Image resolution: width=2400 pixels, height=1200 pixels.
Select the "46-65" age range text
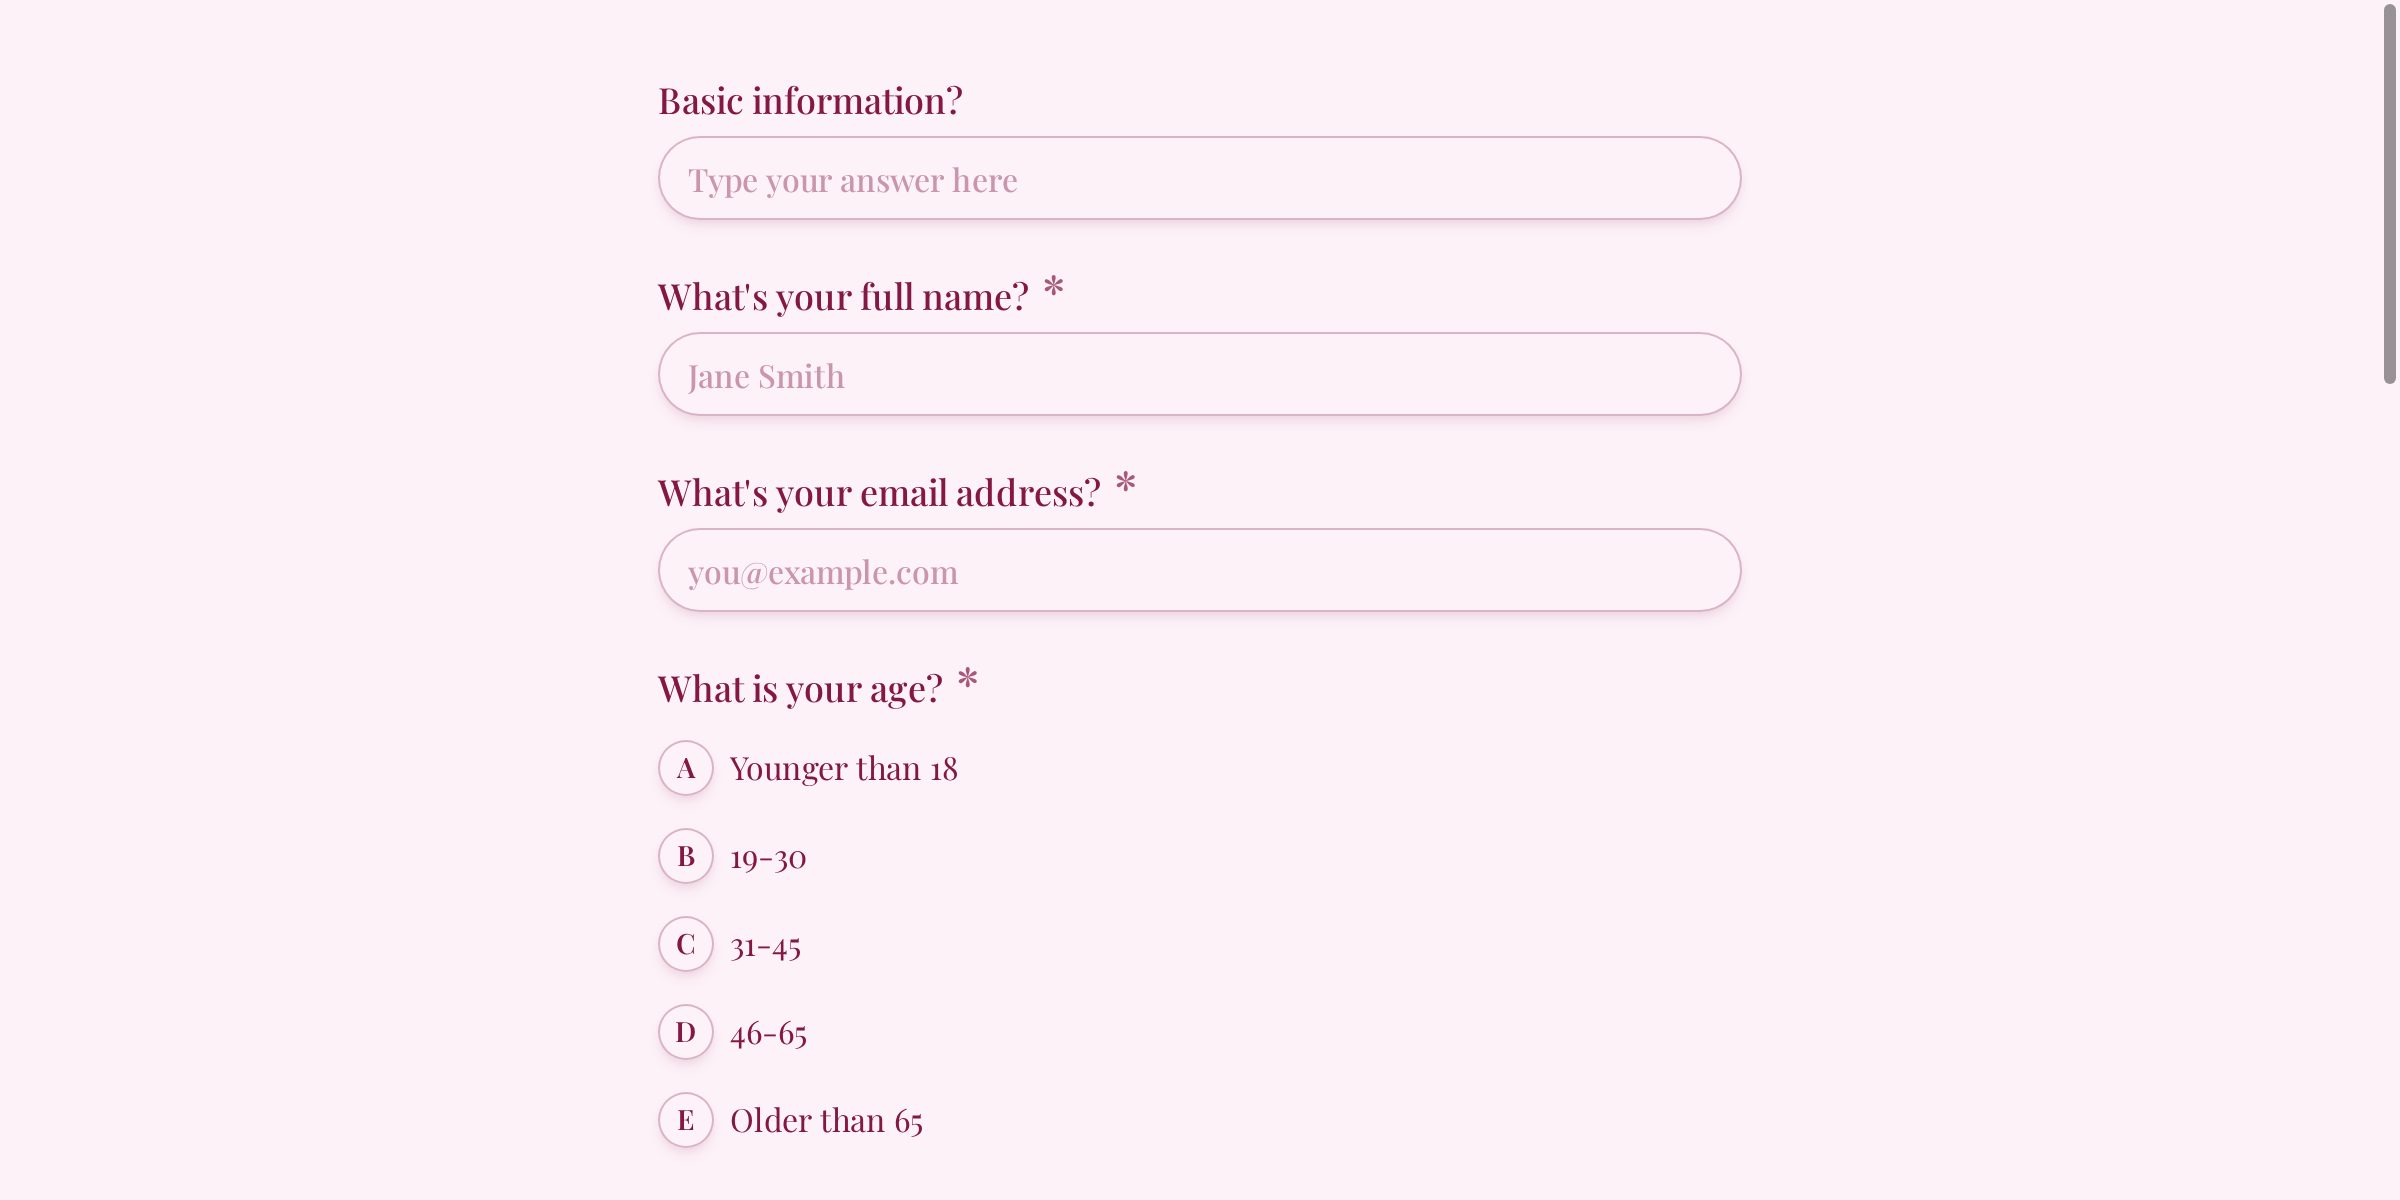pos(768,1034)
